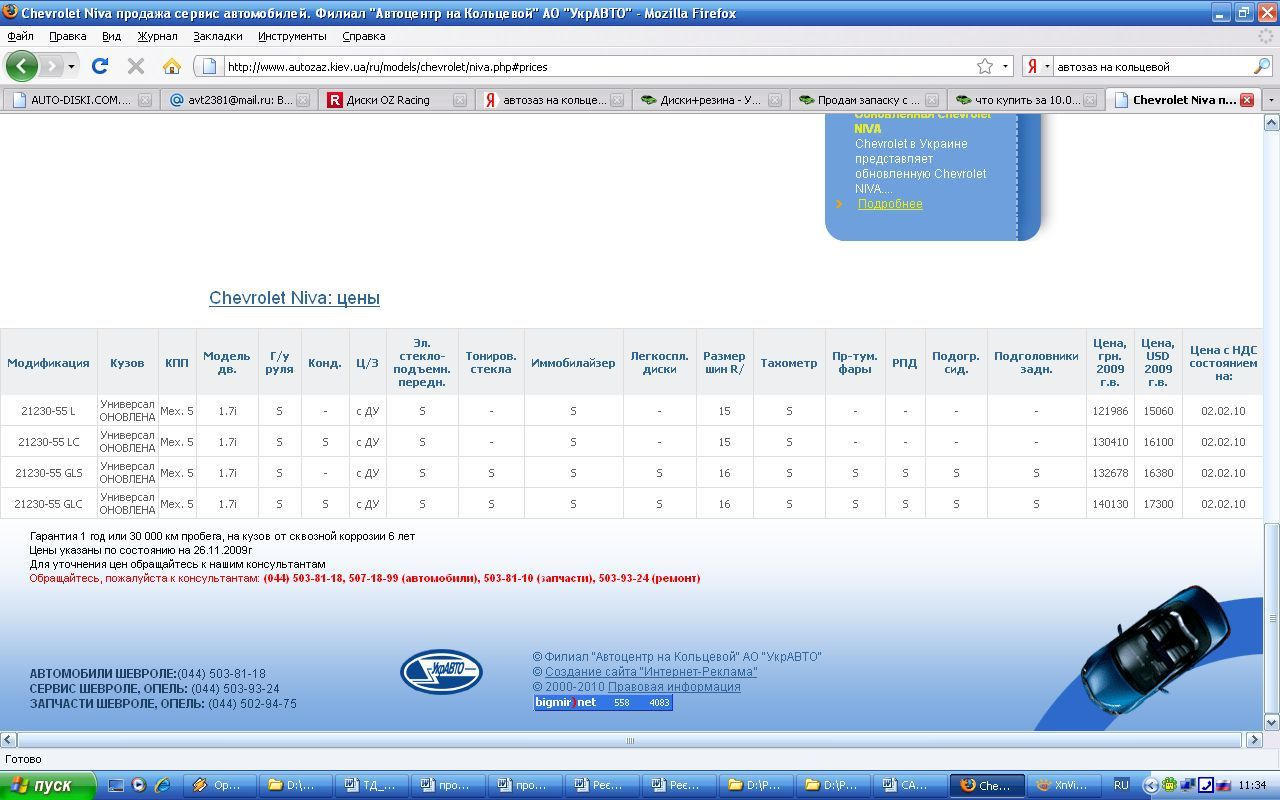1280x800 pixels.
Task: Close the Chevrolet Niva tab
Action: 1247,100
